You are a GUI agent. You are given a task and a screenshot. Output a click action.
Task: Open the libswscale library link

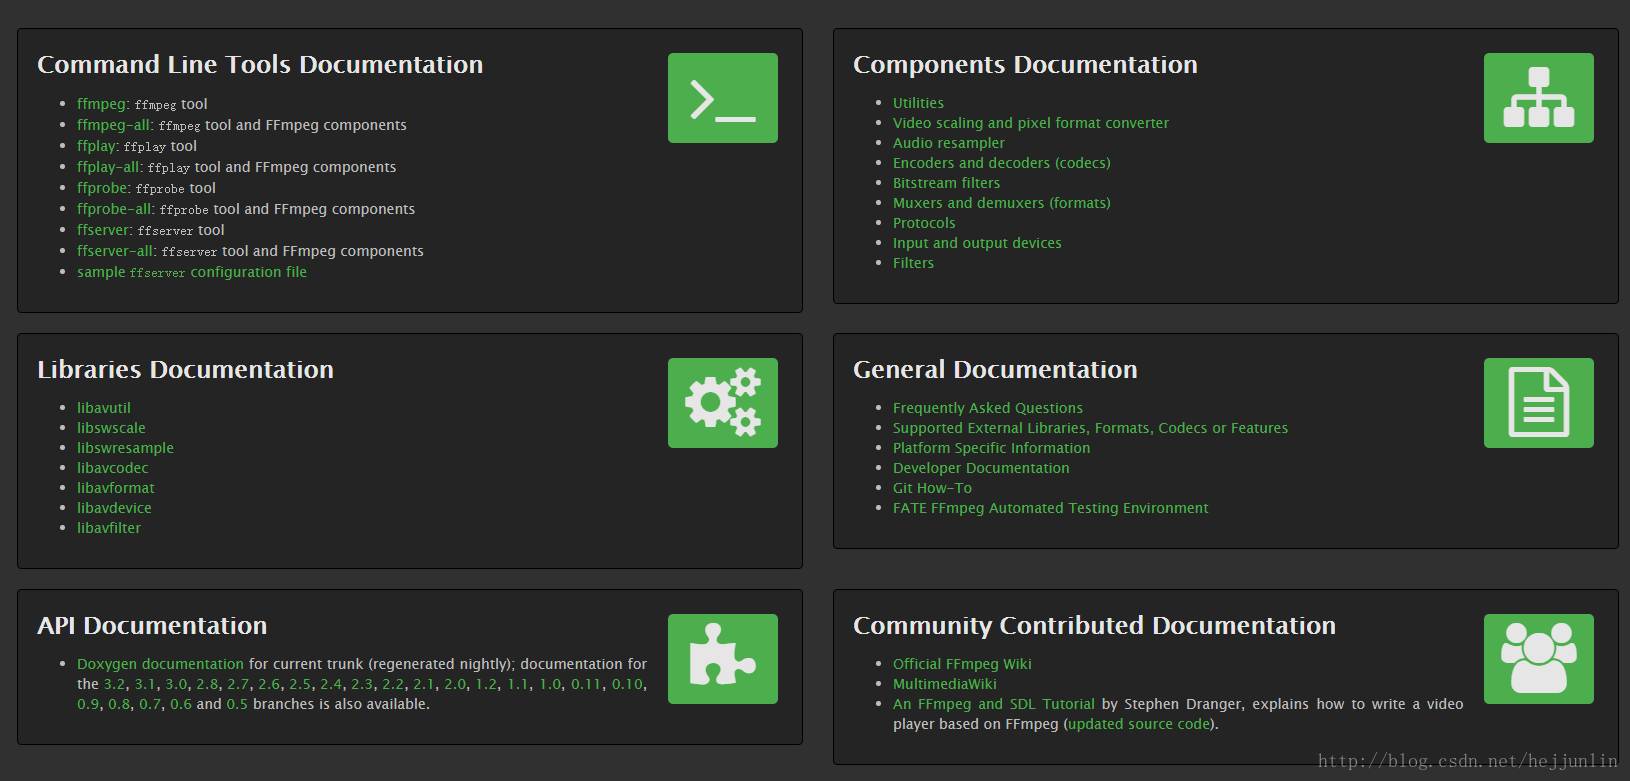(x=111, y=428)
